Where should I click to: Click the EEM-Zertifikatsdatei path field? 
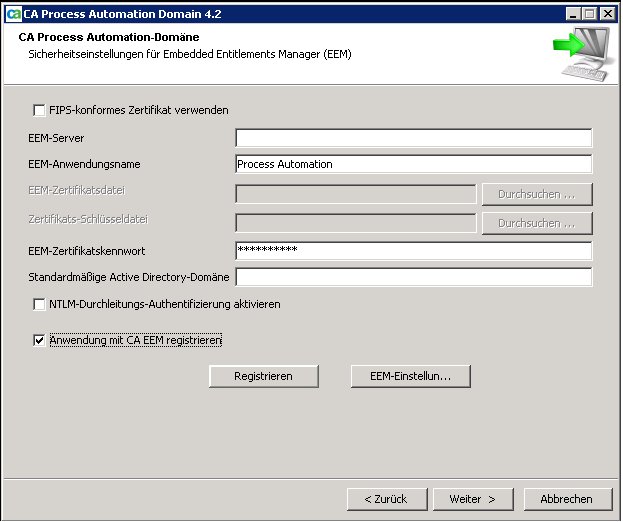tap(356, 194)
